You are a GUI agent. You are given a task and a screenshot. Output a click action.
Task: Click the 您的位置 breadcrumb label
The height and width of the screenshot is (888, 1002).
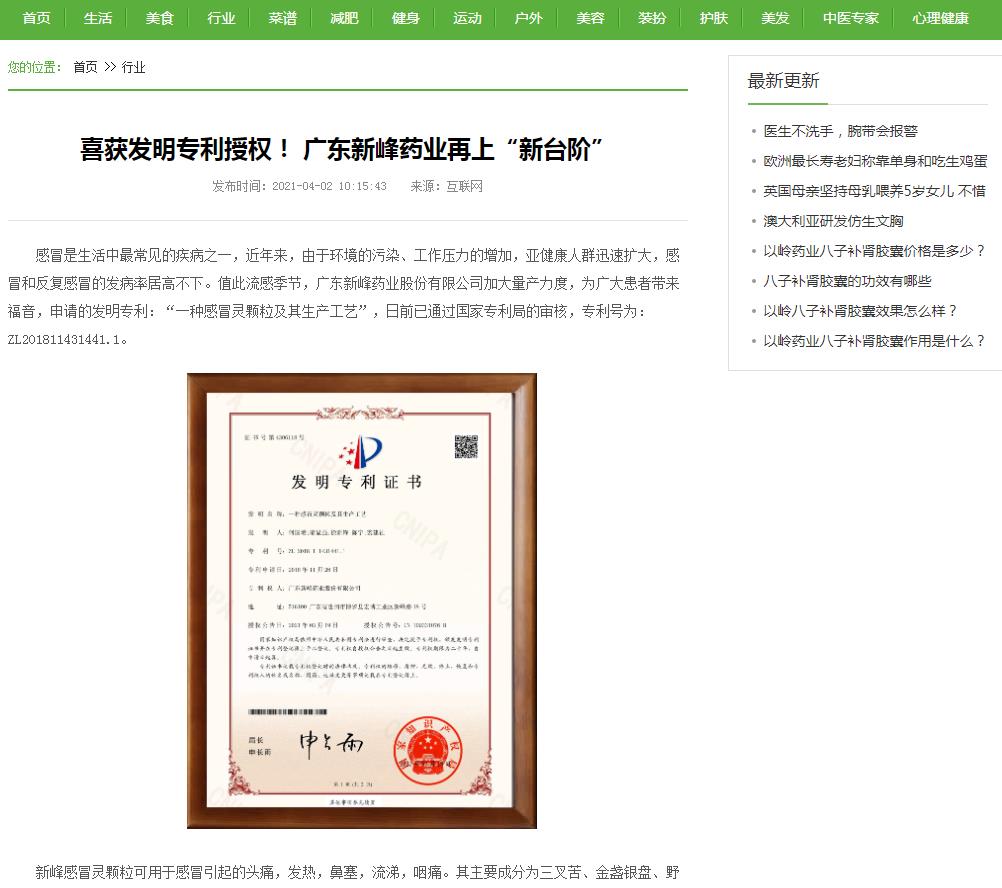tap(35, 67)
